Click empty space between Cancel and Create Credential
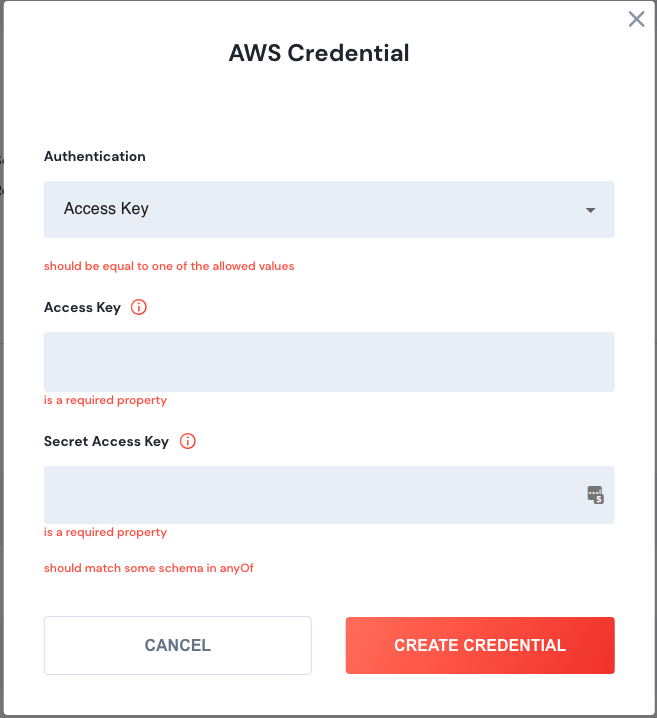The height and width of the screenshot is (718, 657). tap(329, 645)
